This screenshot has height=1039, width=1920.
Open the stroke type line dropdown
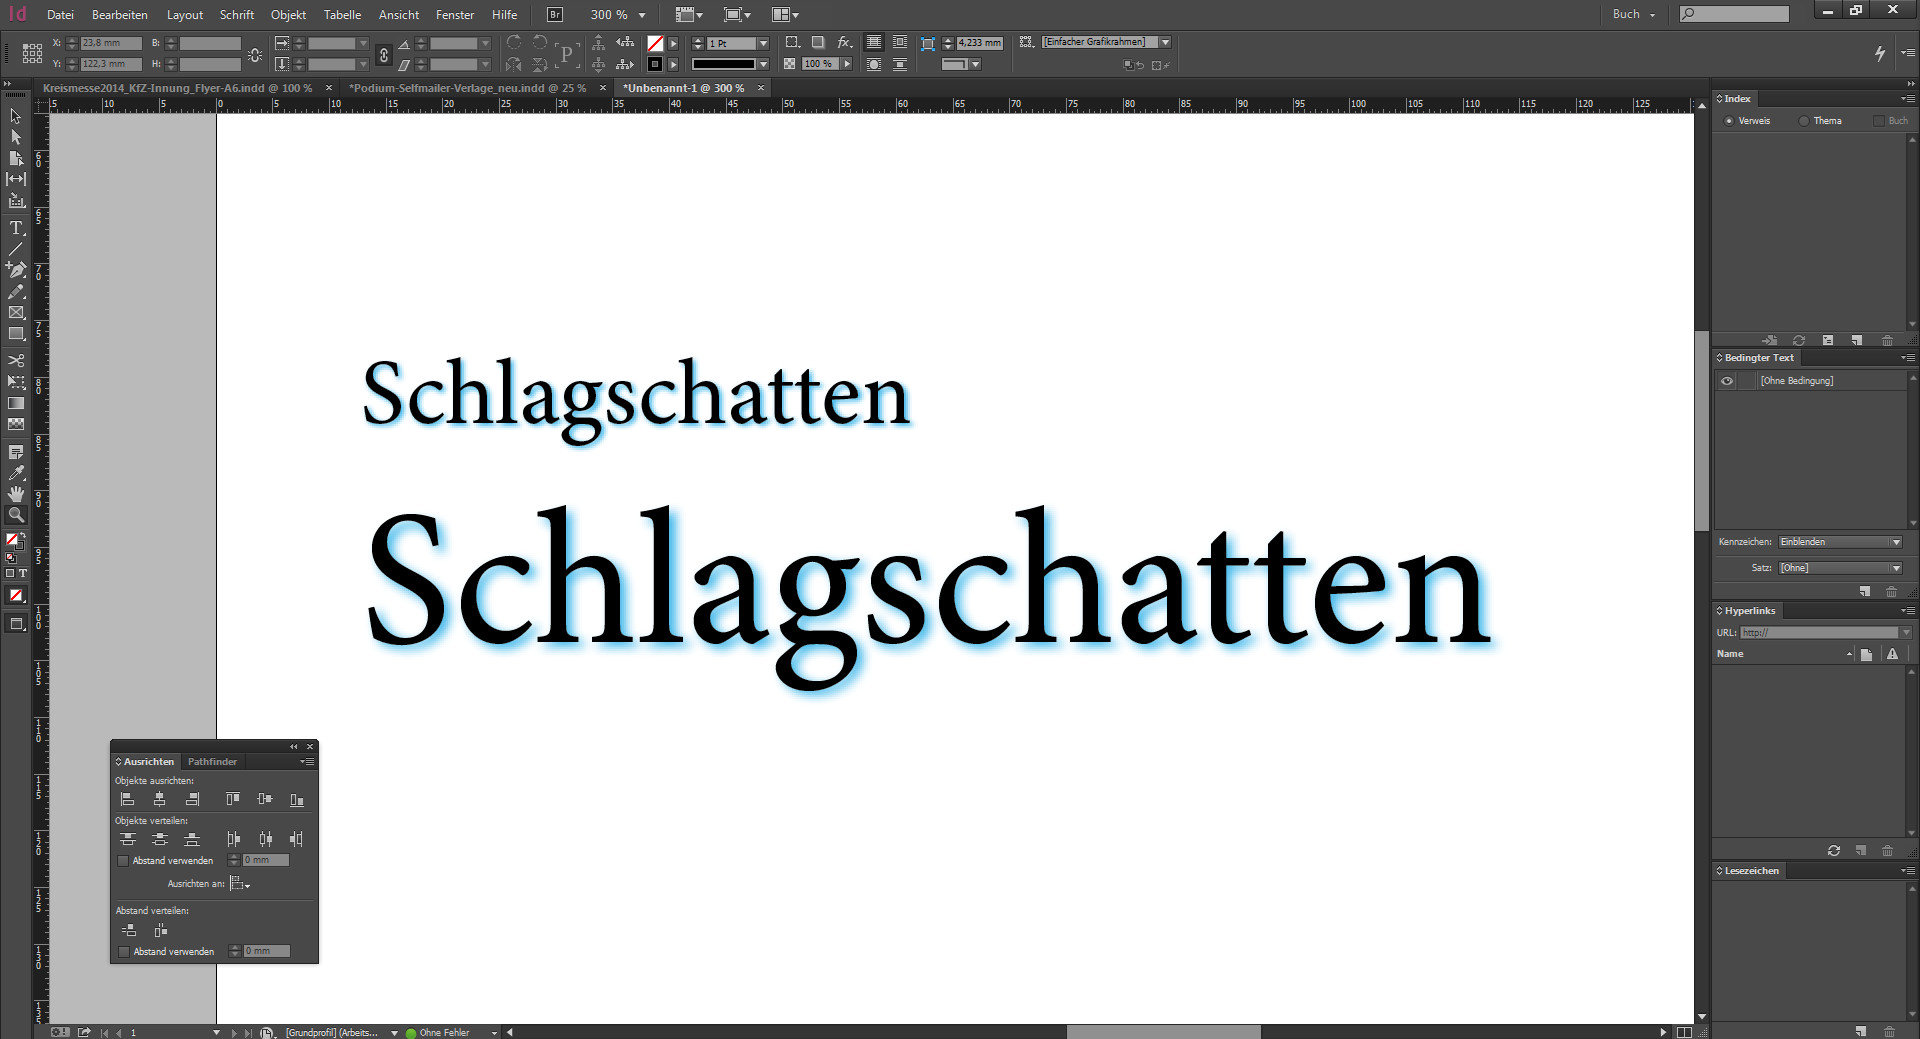pos(763,64)
